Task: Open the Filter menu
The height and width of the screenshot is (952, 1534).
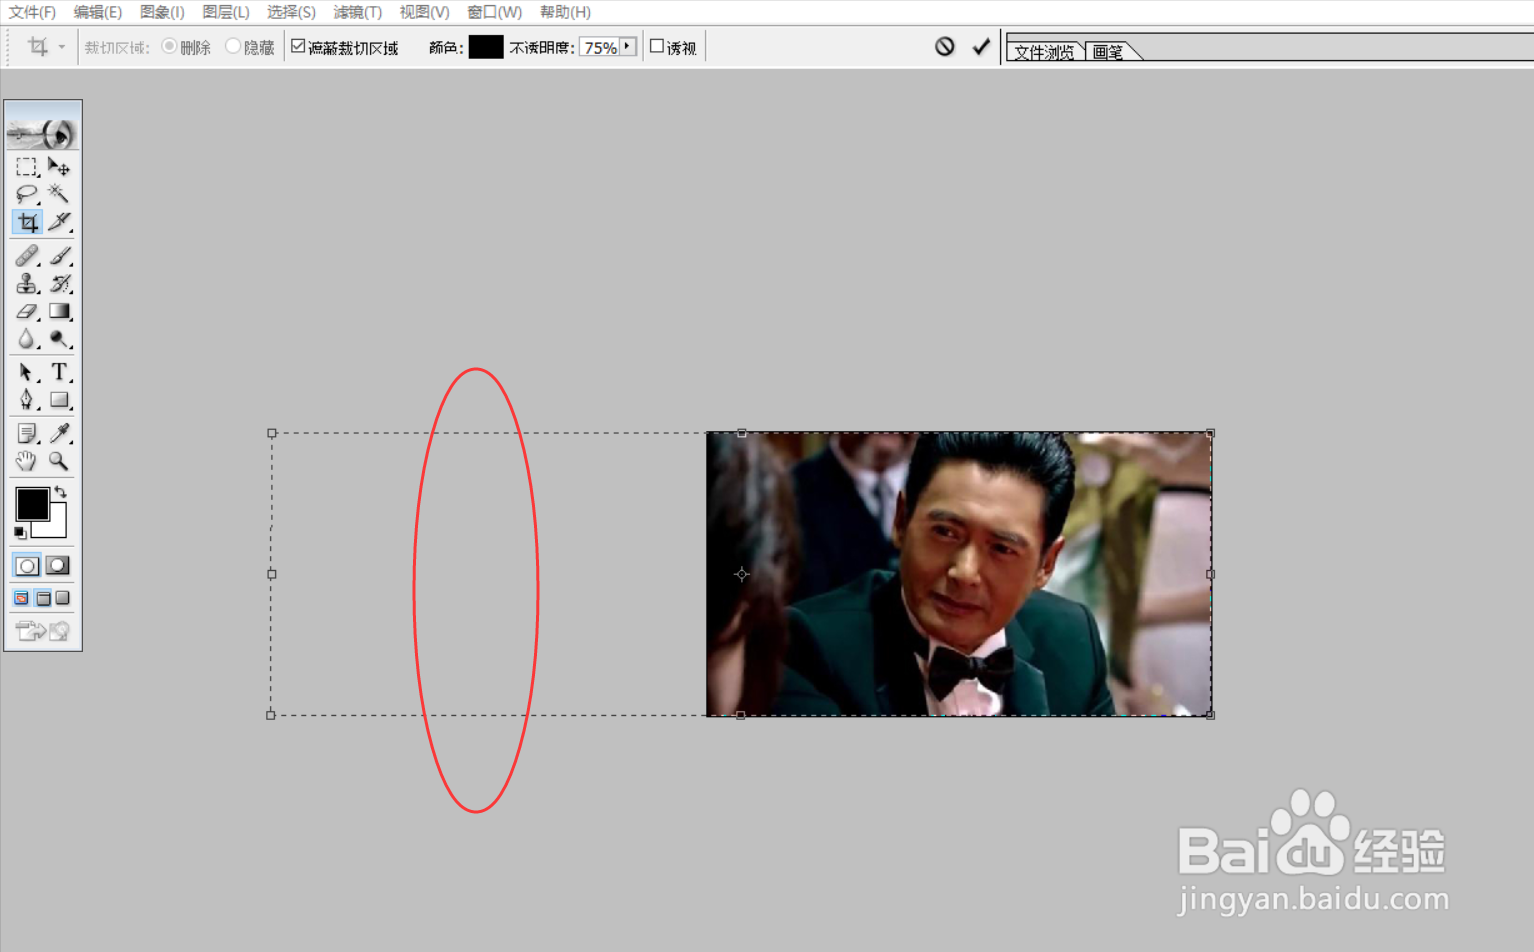Action: coord(358,12)
